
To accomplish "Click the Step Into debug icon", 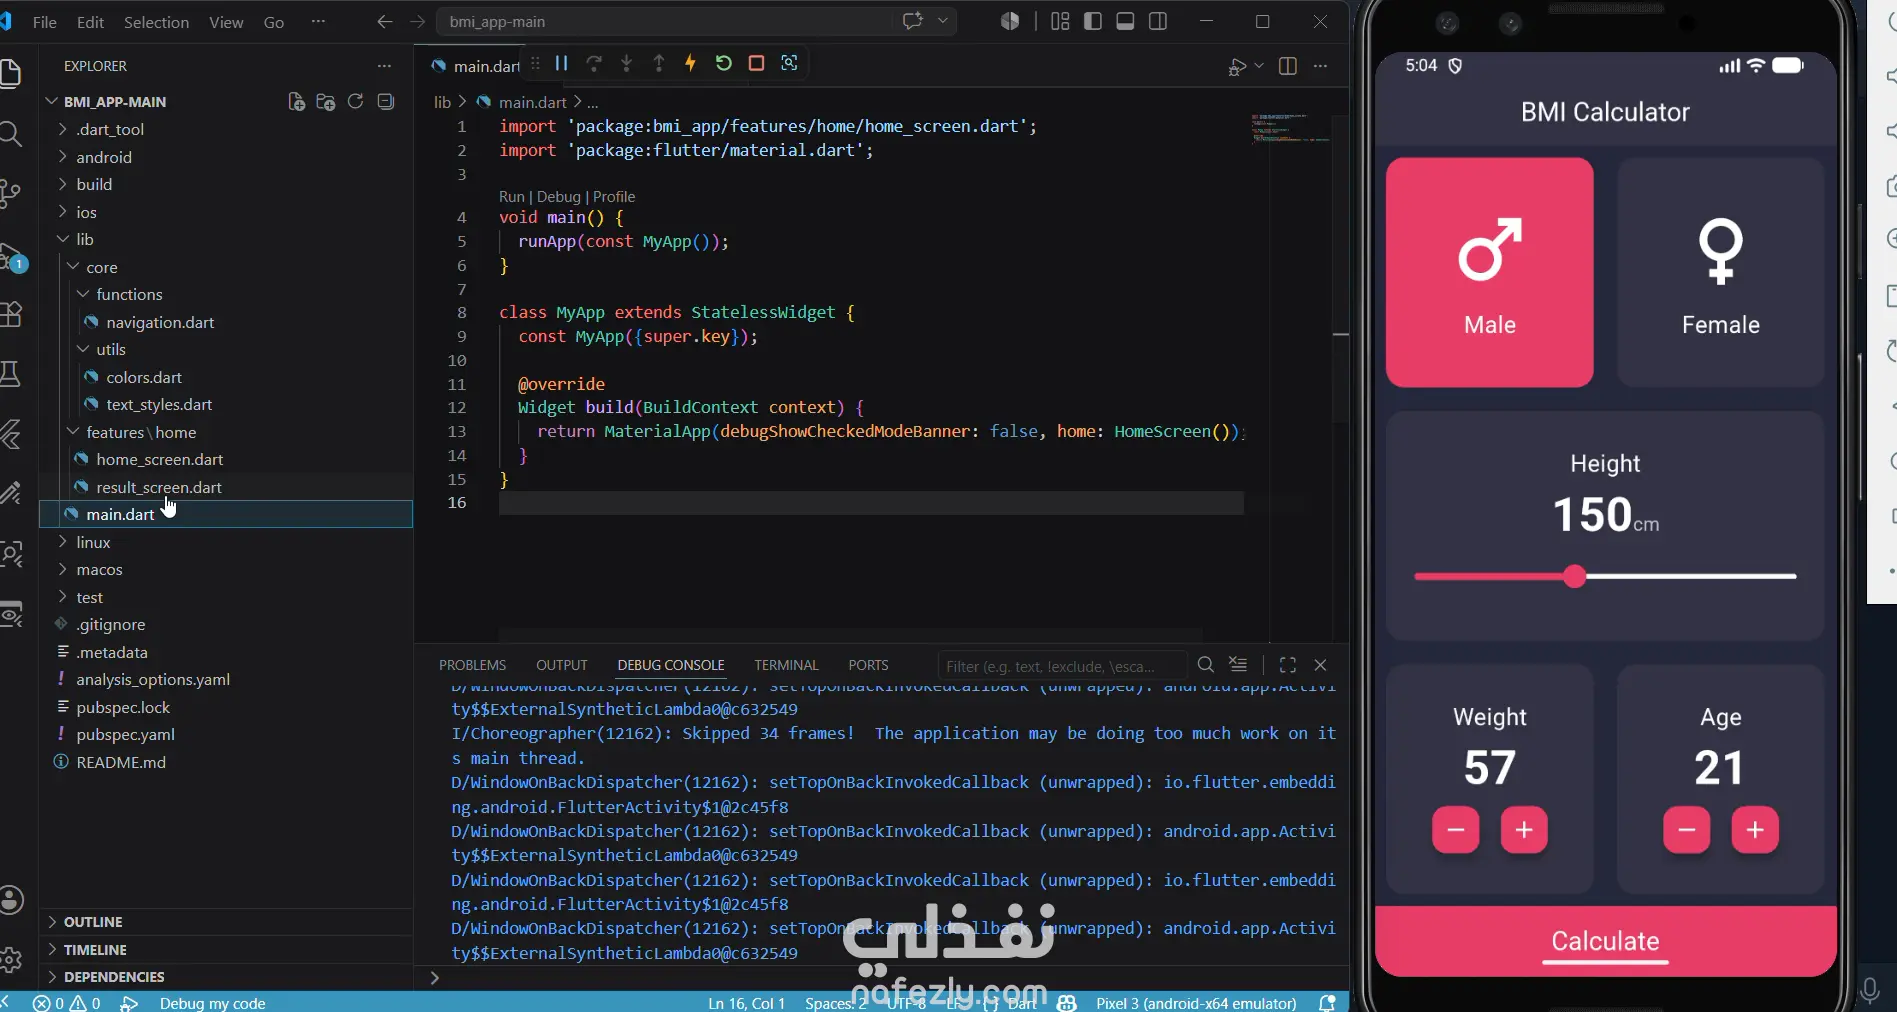I will [626, 63].
